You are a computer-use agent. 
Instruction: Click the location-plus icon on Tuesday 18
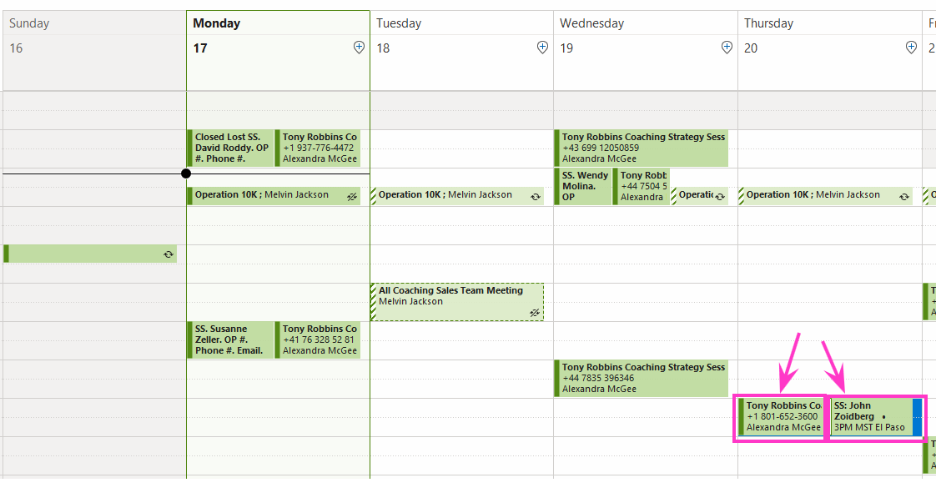pos(542,48)
